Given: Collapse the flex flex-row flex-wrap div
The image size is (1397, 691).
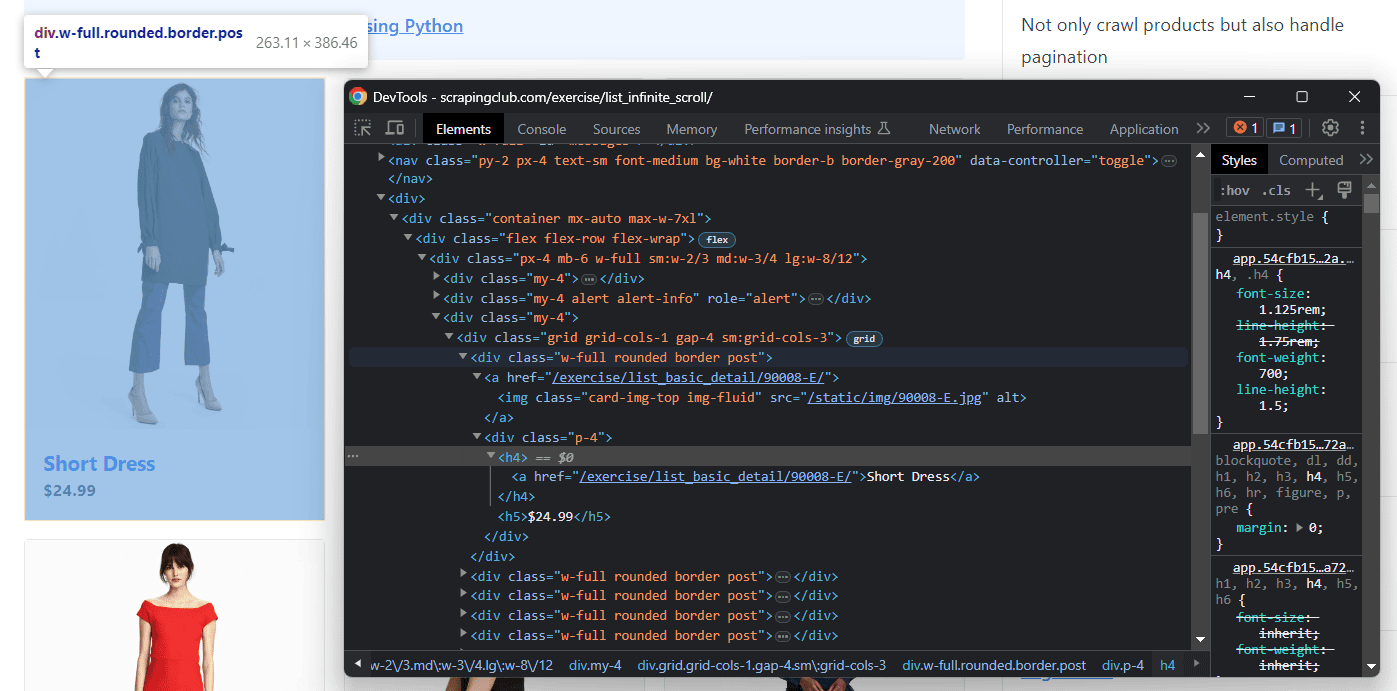Looking at the screenshot, I should (x=408, y=238).
